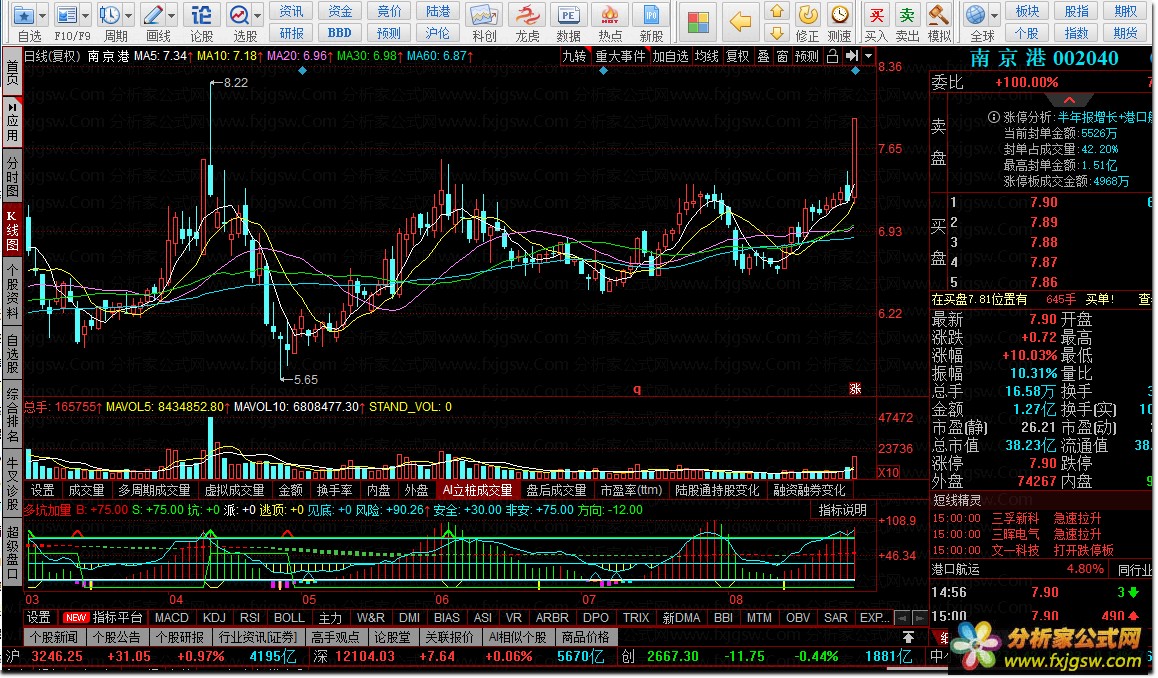Click the green 卖出 sell icon
The image size is (1158, 678).
[x=907, y=16]
